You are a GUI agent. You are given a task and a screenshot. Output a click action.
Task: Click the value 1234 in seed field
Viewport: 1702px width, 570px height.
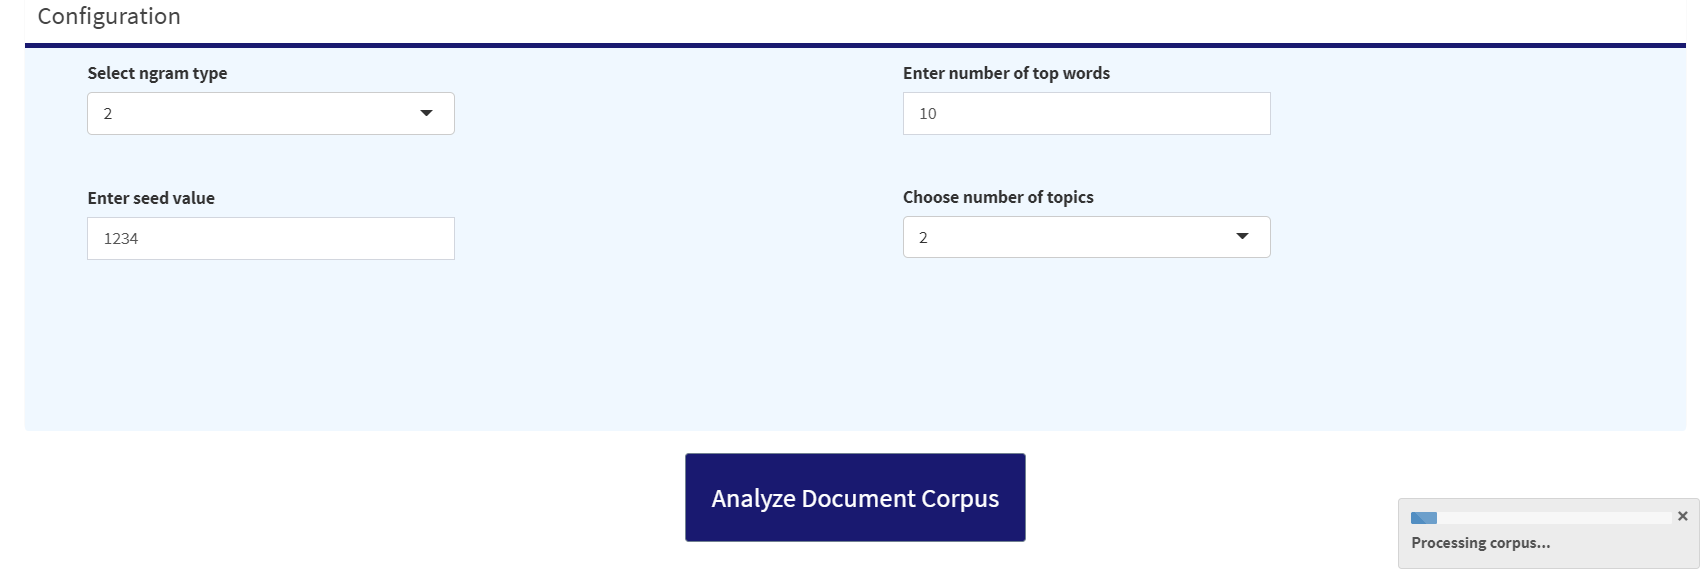point(121,239)
